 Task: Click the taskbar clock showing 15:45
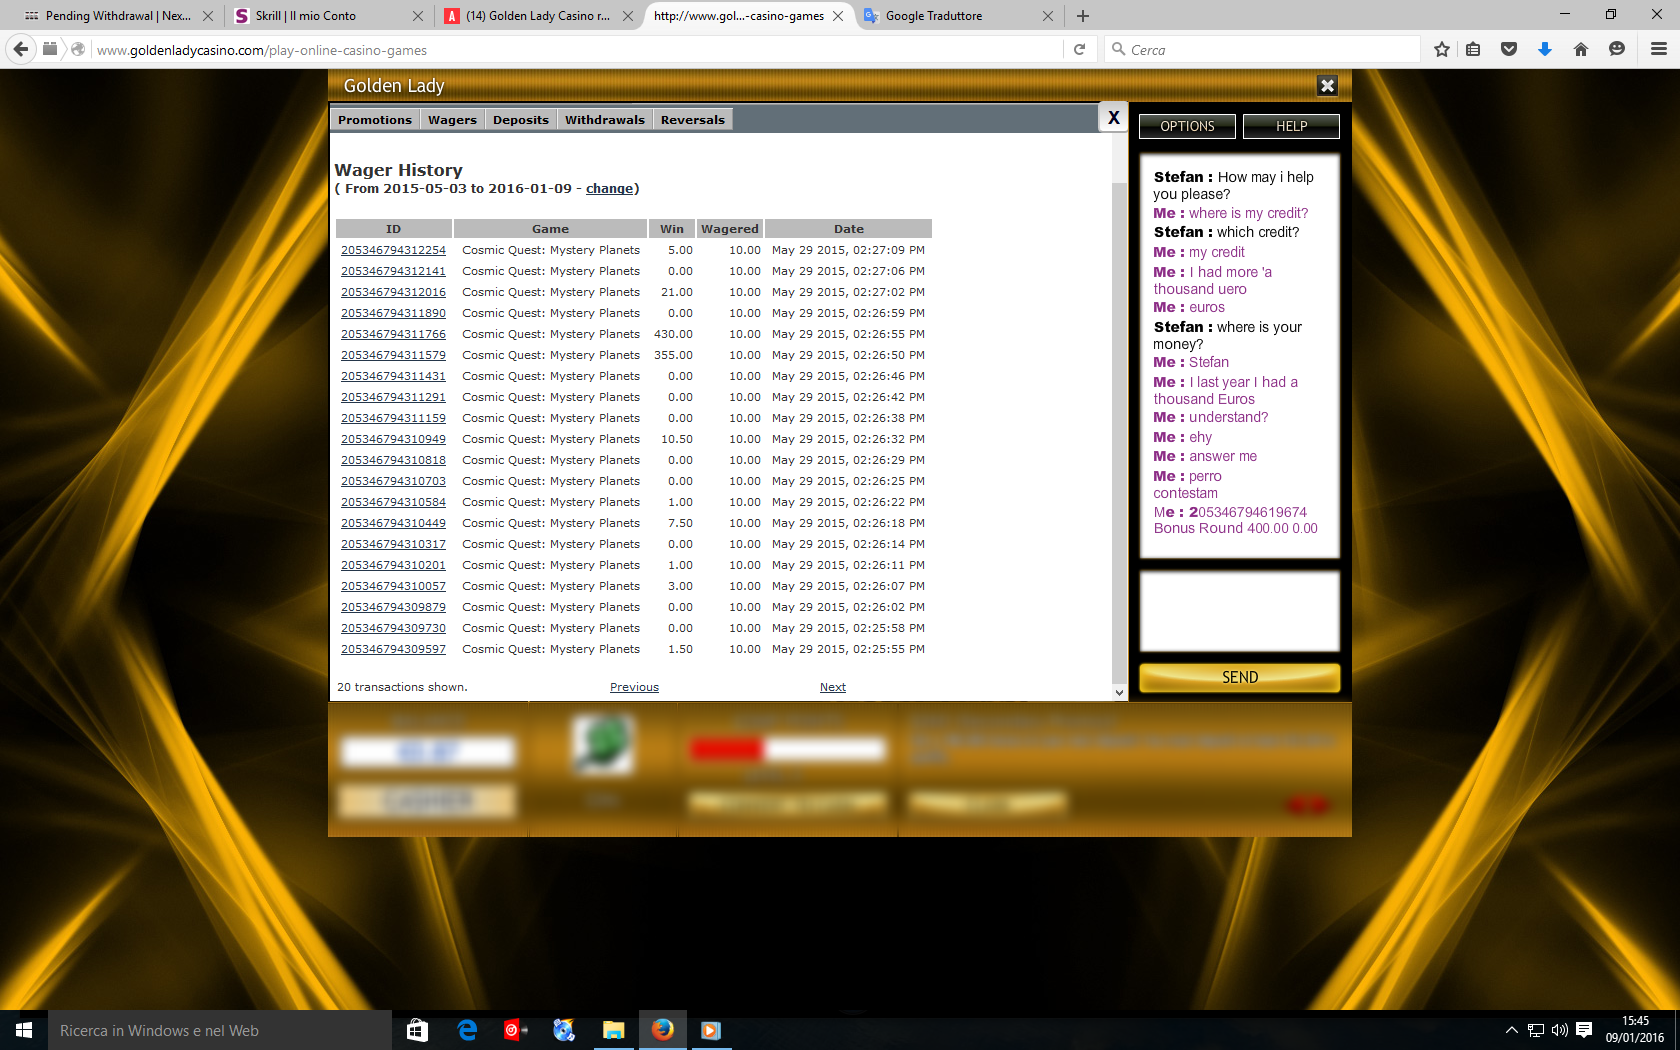click(x=1635, y=1030)
